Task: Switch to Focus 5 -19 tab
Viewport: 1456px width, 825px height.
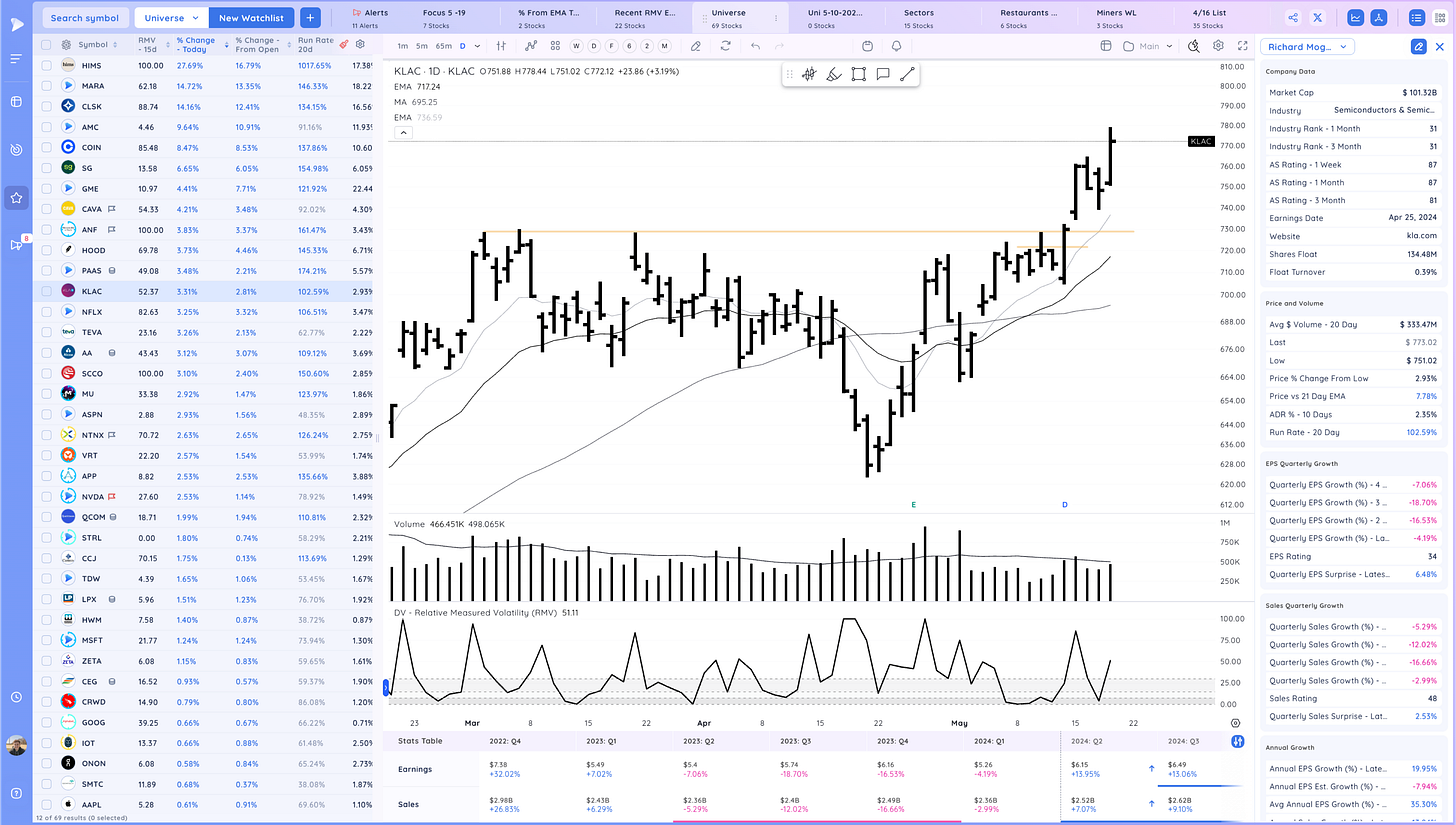Action: click(448, 17)
